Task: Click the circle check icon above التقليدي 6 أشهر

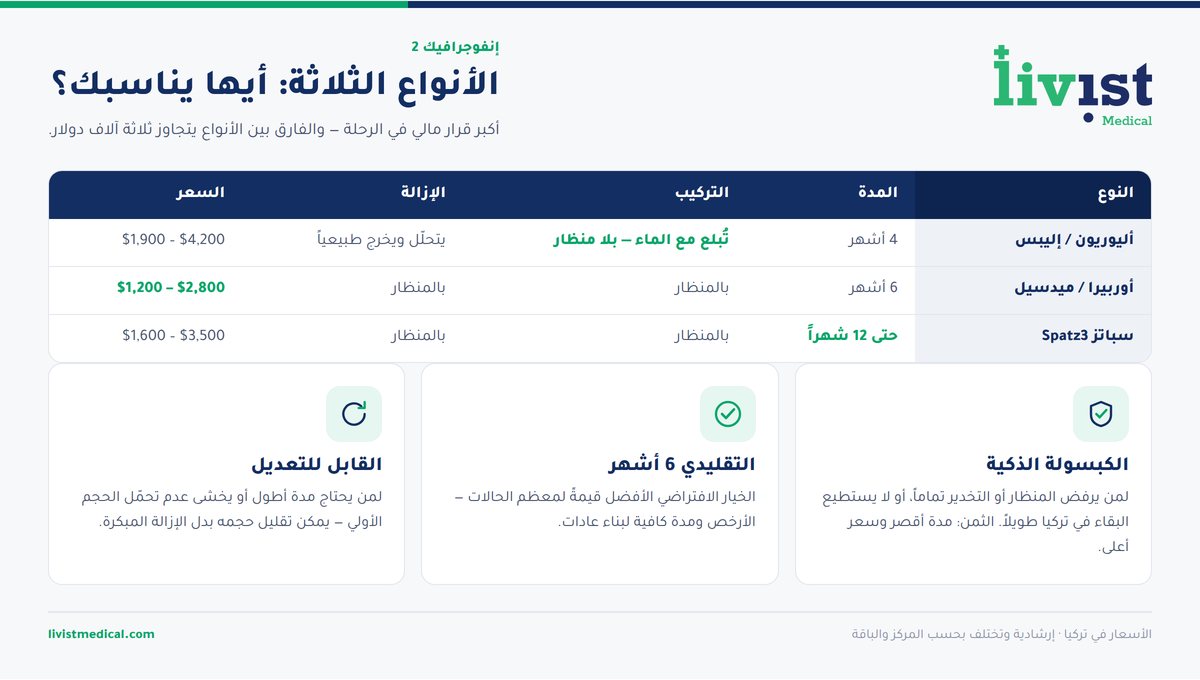Action: [727, 414]
